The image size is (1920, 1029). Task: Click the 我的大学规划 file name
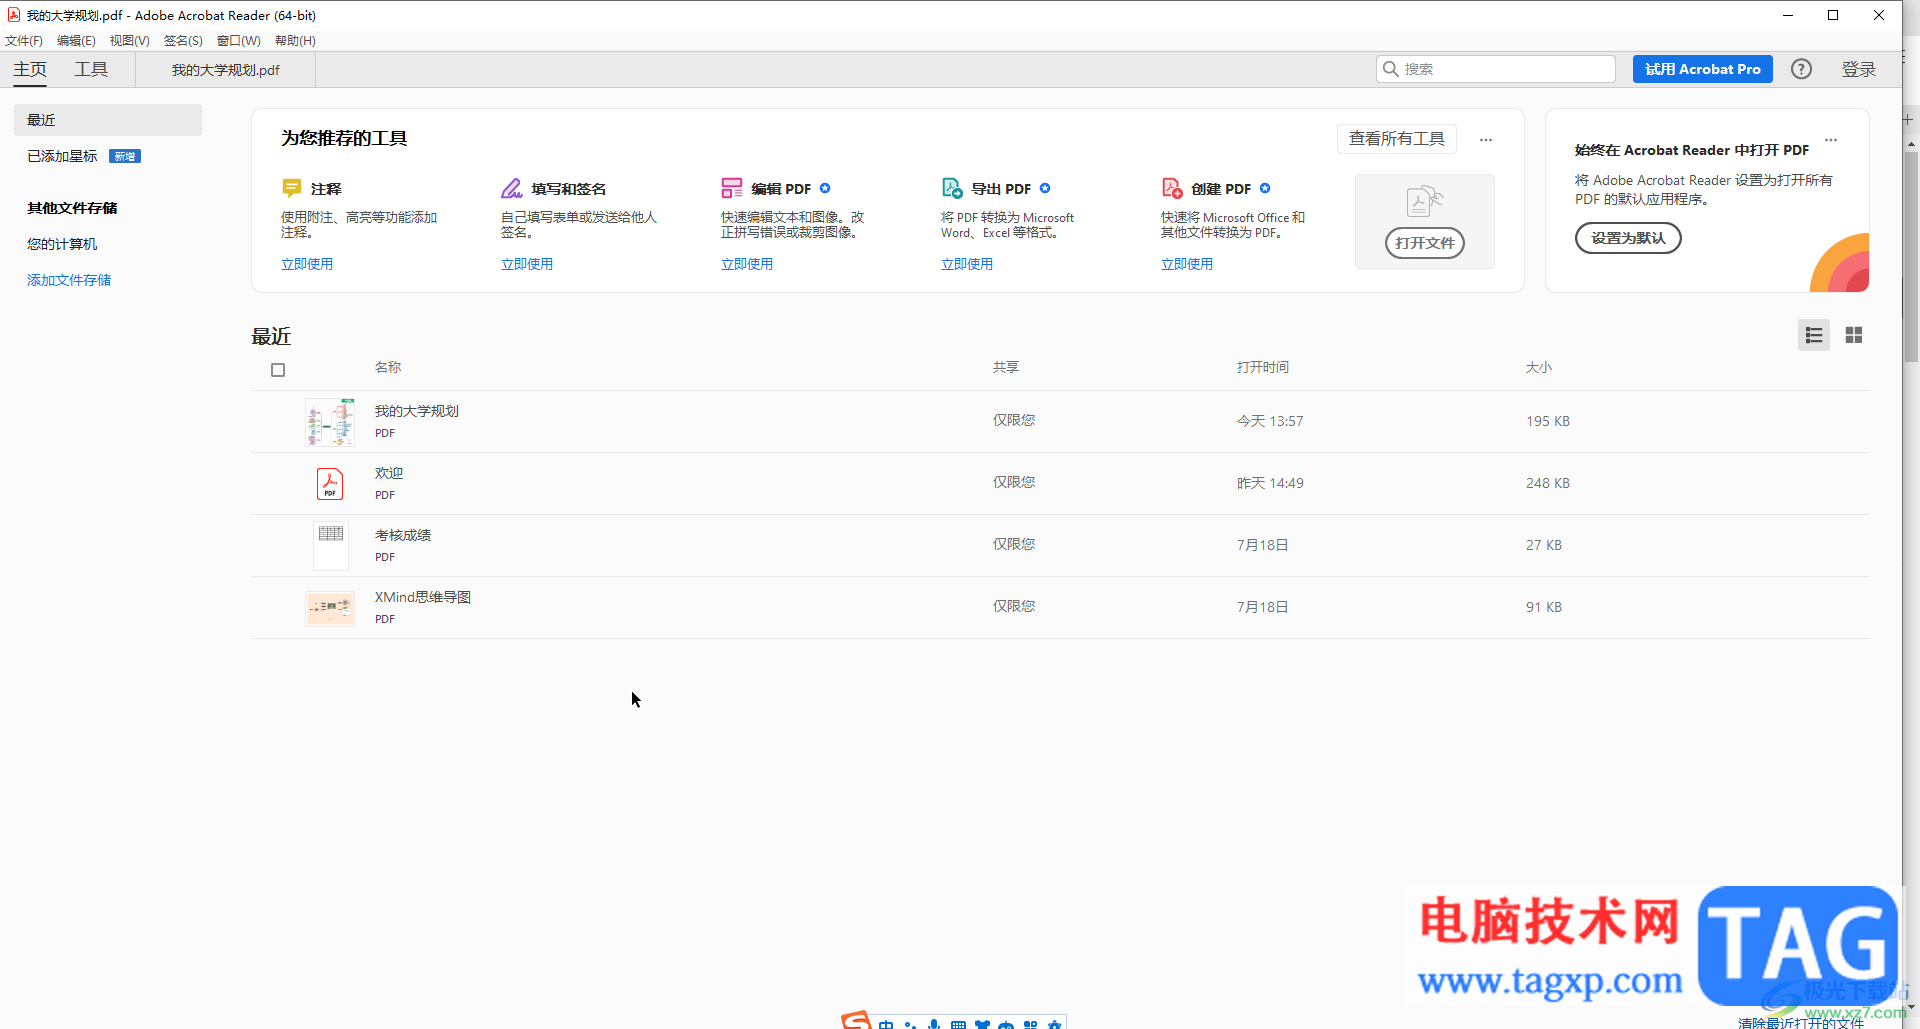point(417,411)
